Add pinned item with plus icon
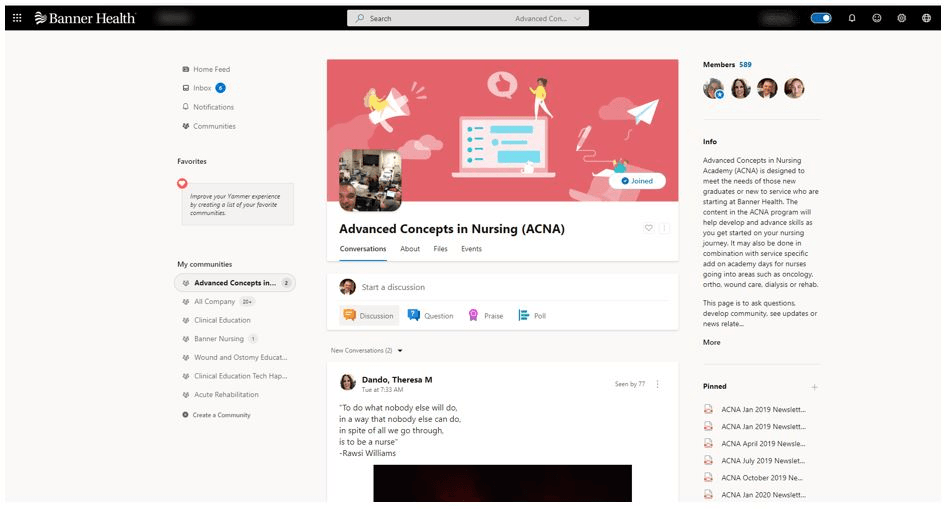 pyautogui.click(x=814, y=387)
